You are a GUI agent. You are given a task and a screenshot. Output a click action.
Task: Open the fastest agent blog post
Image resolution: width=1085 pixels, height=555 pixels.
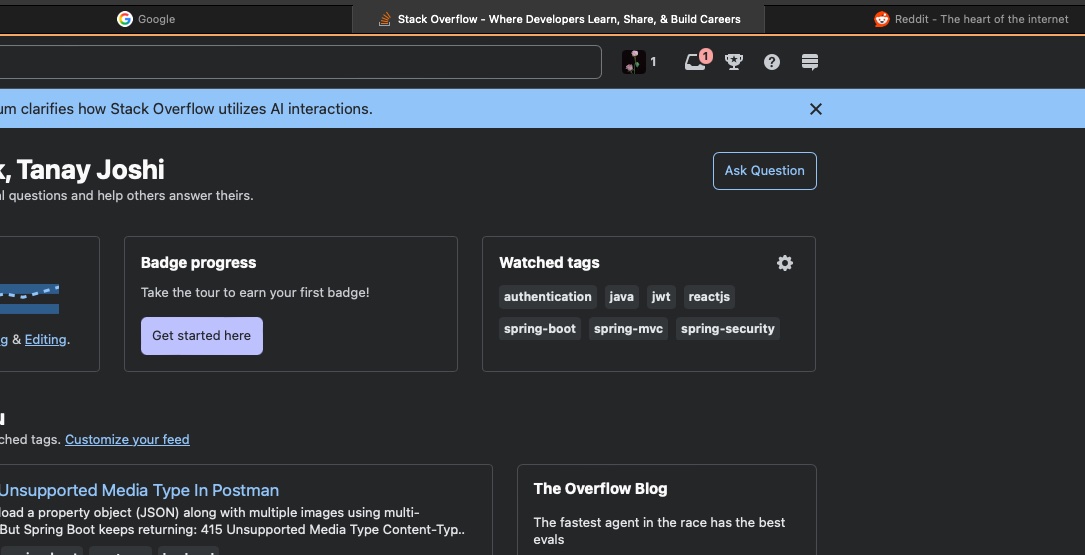pos(659,531)
